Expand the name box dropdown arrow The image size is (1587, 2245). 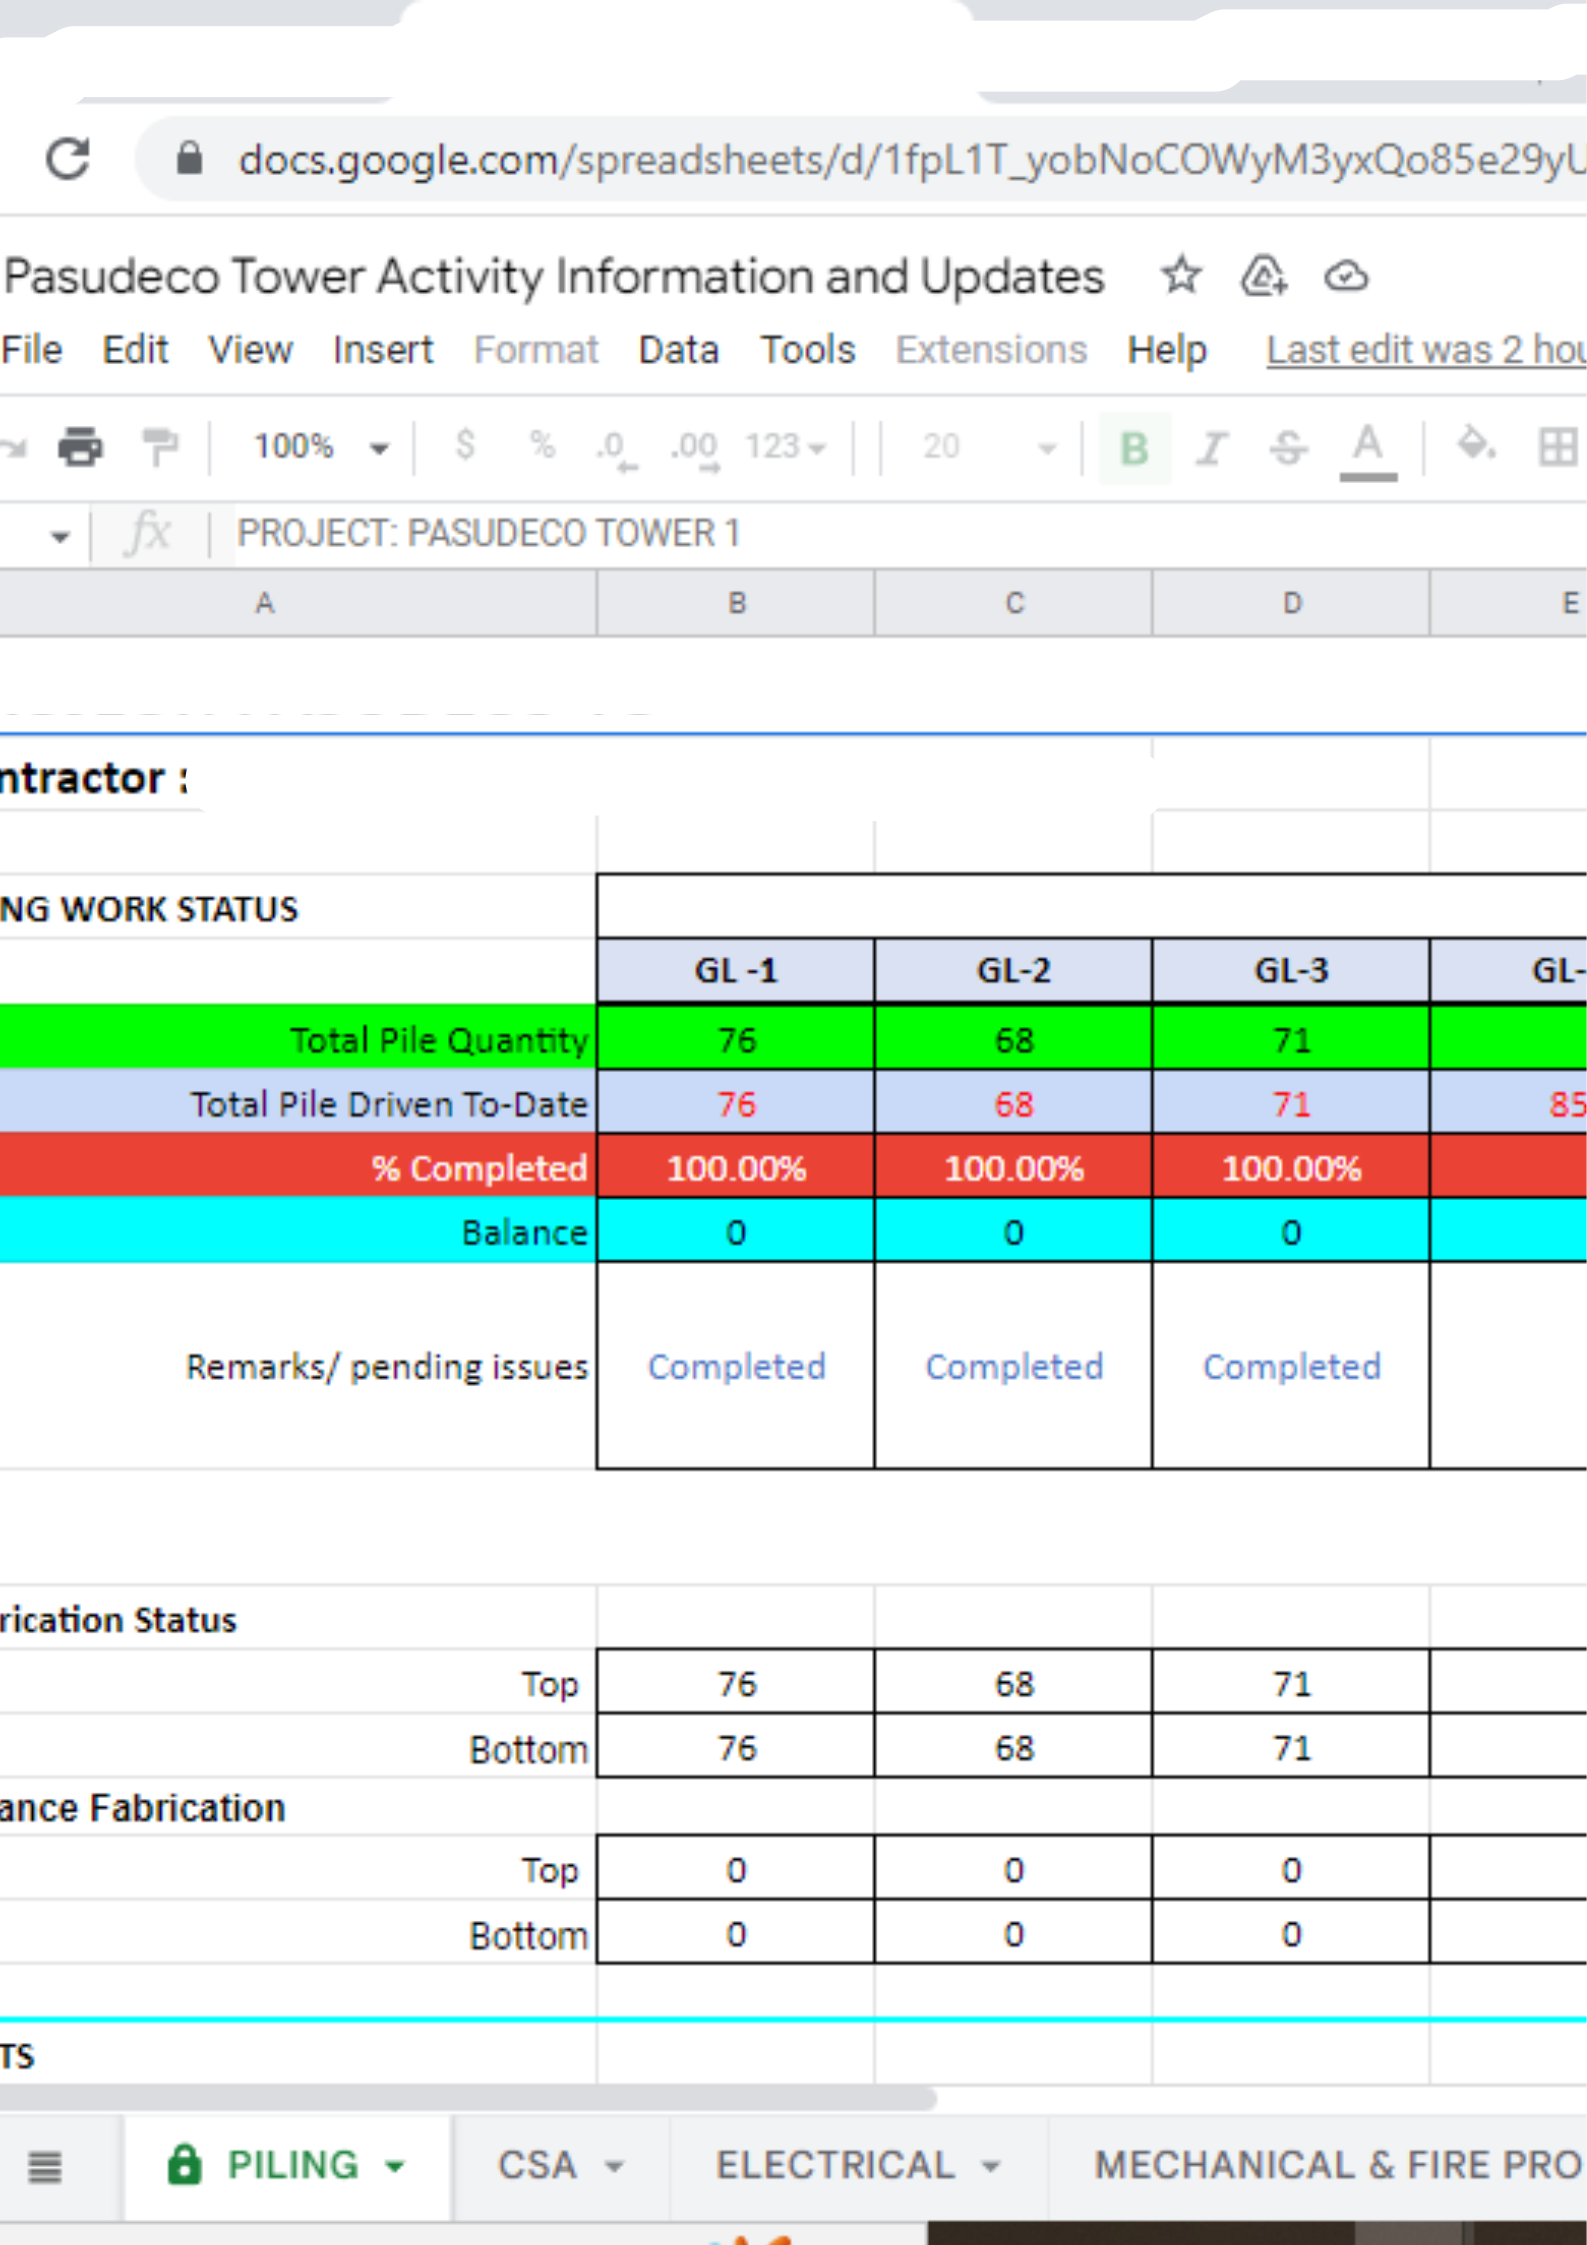(60, 537)
